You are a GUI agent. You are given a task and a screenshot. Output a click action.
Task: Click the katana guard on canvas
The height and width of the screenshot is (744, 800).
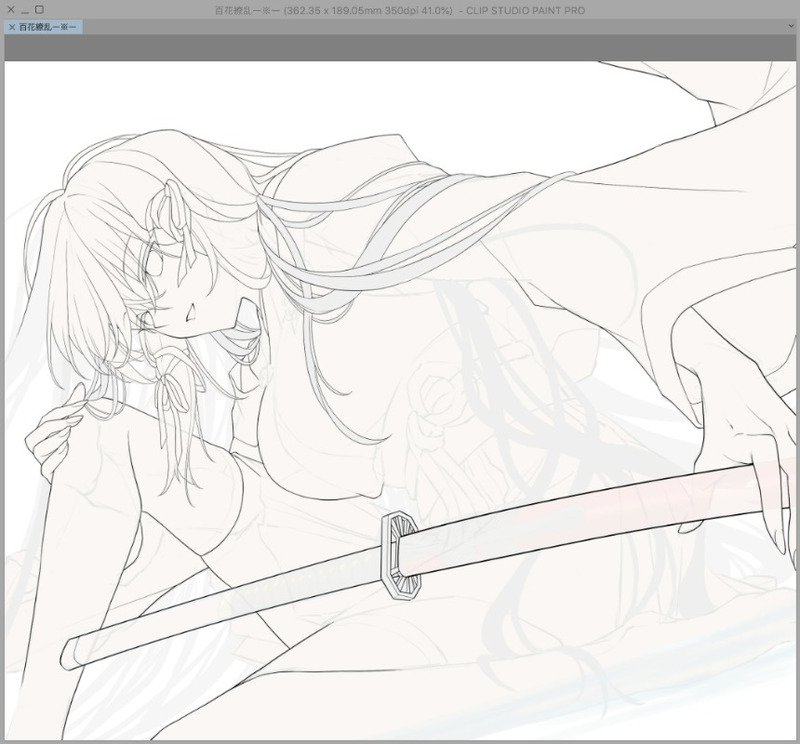pyautogui.click(x=401, y=555)
